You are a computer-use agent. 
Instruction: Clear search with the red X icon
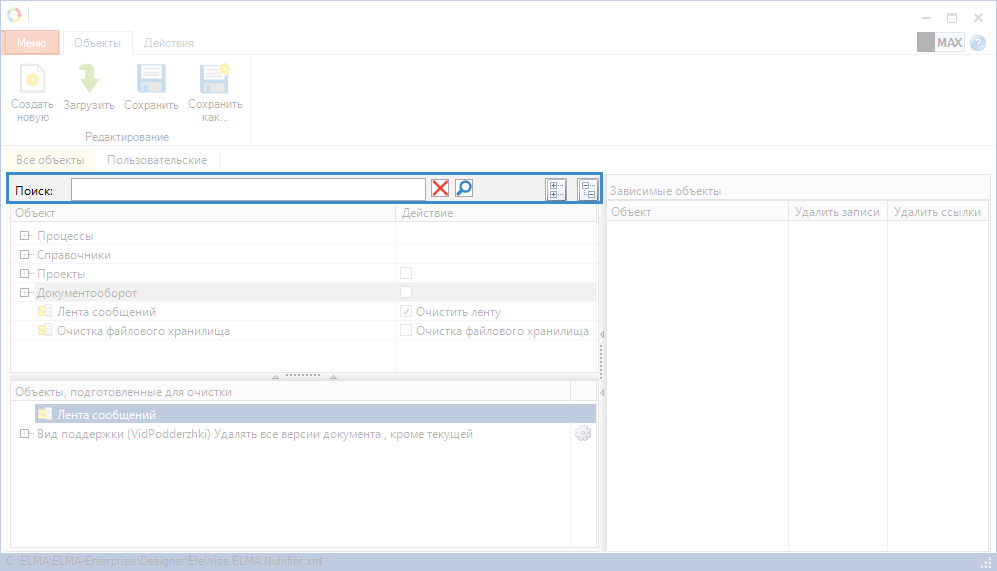(x=440, y=188)
